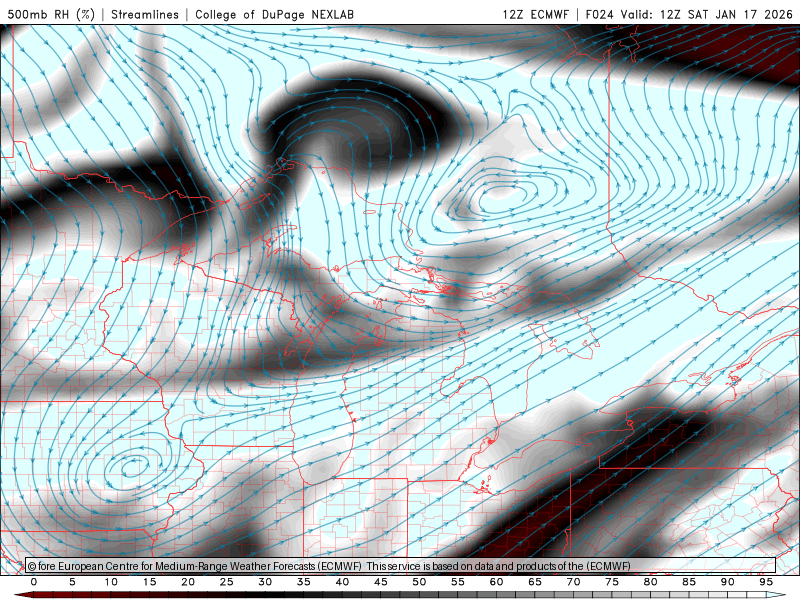Click the '35' label on RH scale

[x=304, y=582]
